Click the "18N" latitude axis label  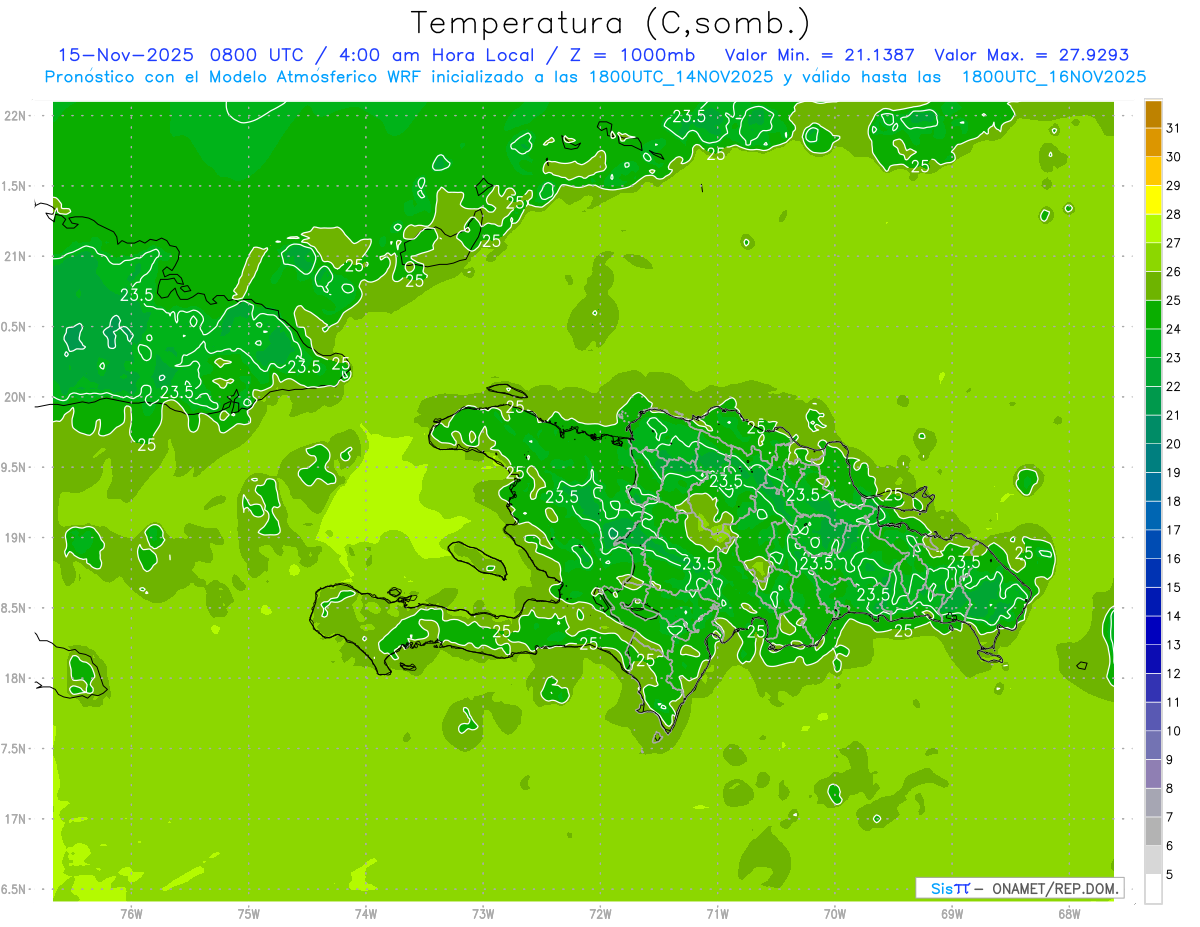[16, 678]
